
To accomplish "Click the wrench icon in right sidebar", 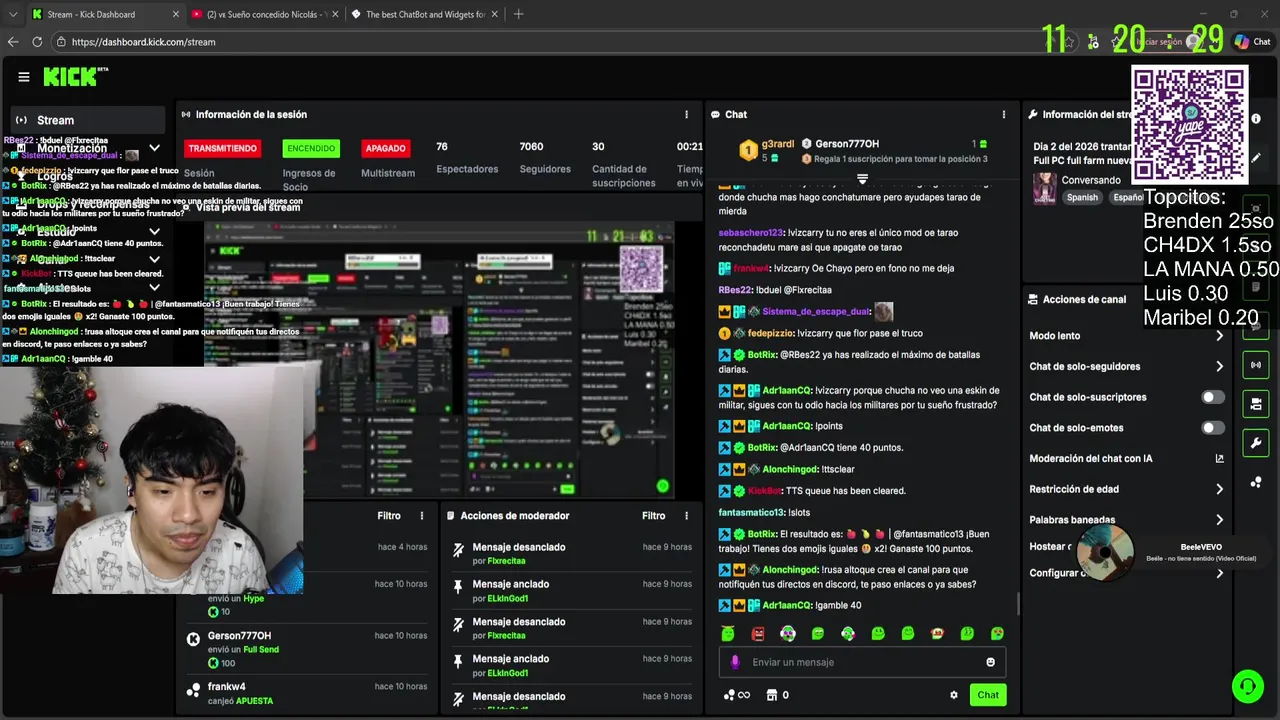I will pyautogui.click(x=1256, y=443).
